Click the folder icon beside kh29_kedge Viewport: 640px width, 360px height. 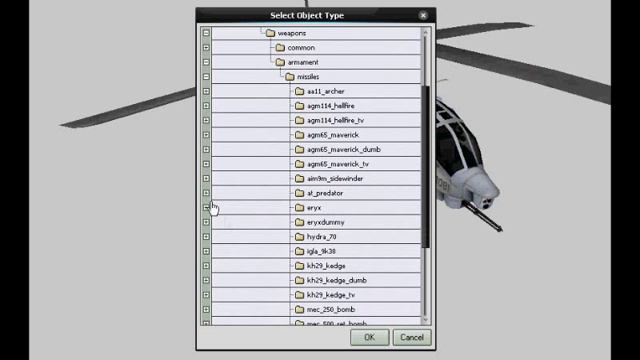coord(300,266)
